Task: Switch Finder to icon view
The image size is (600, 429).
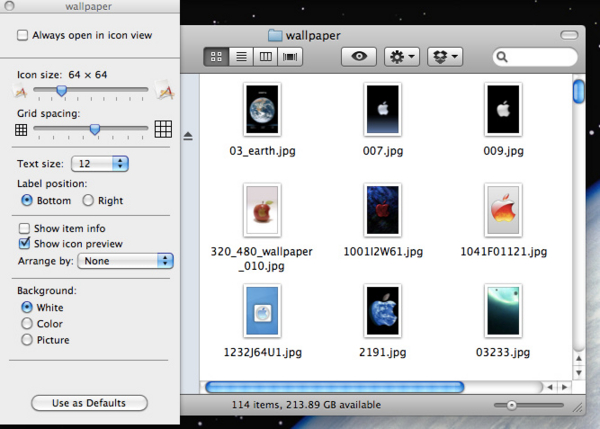Action: [216, 57]
